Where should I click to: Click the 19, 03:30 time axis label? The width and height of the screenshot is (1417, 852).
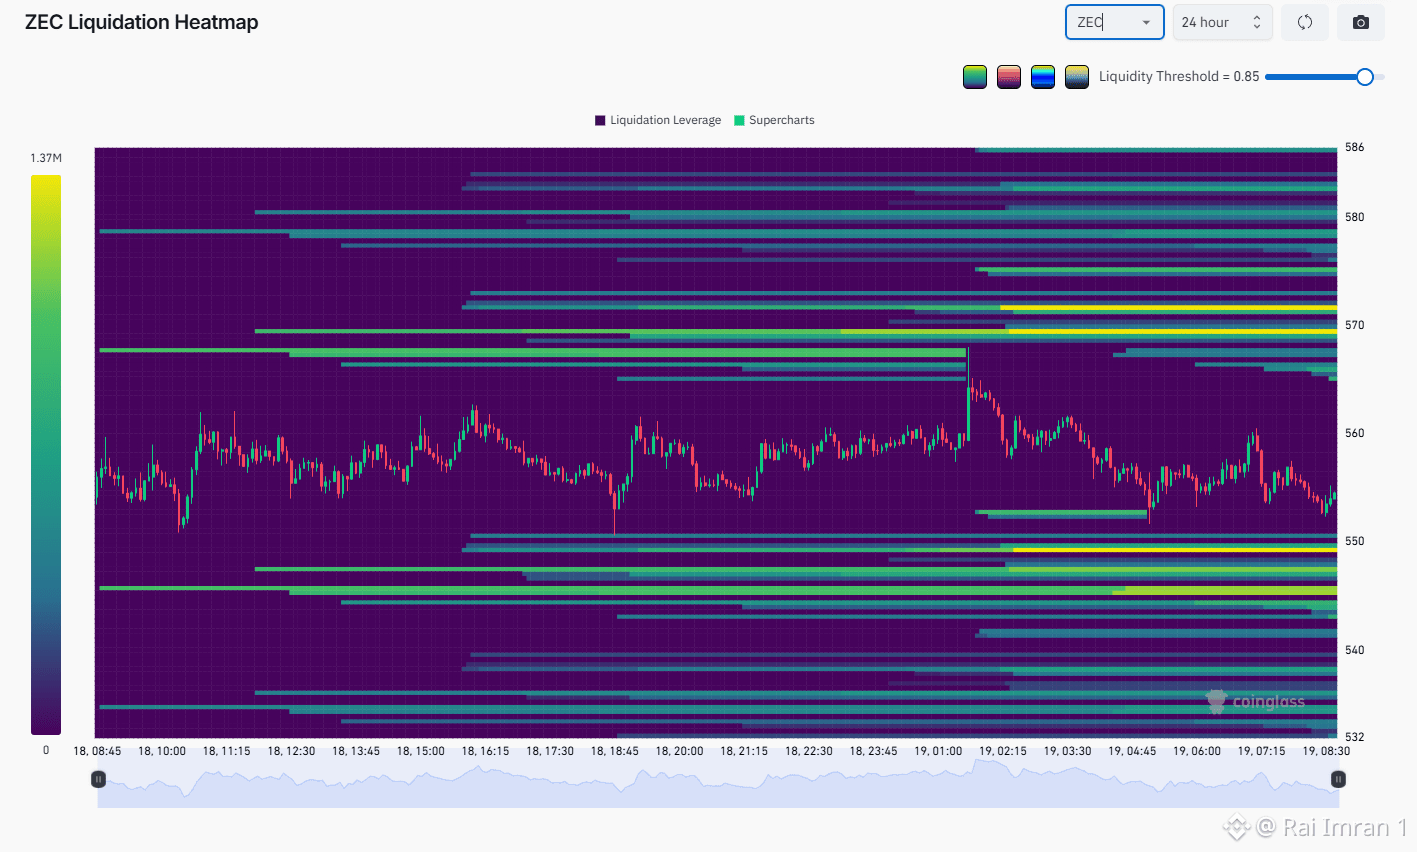(1068, 751)
